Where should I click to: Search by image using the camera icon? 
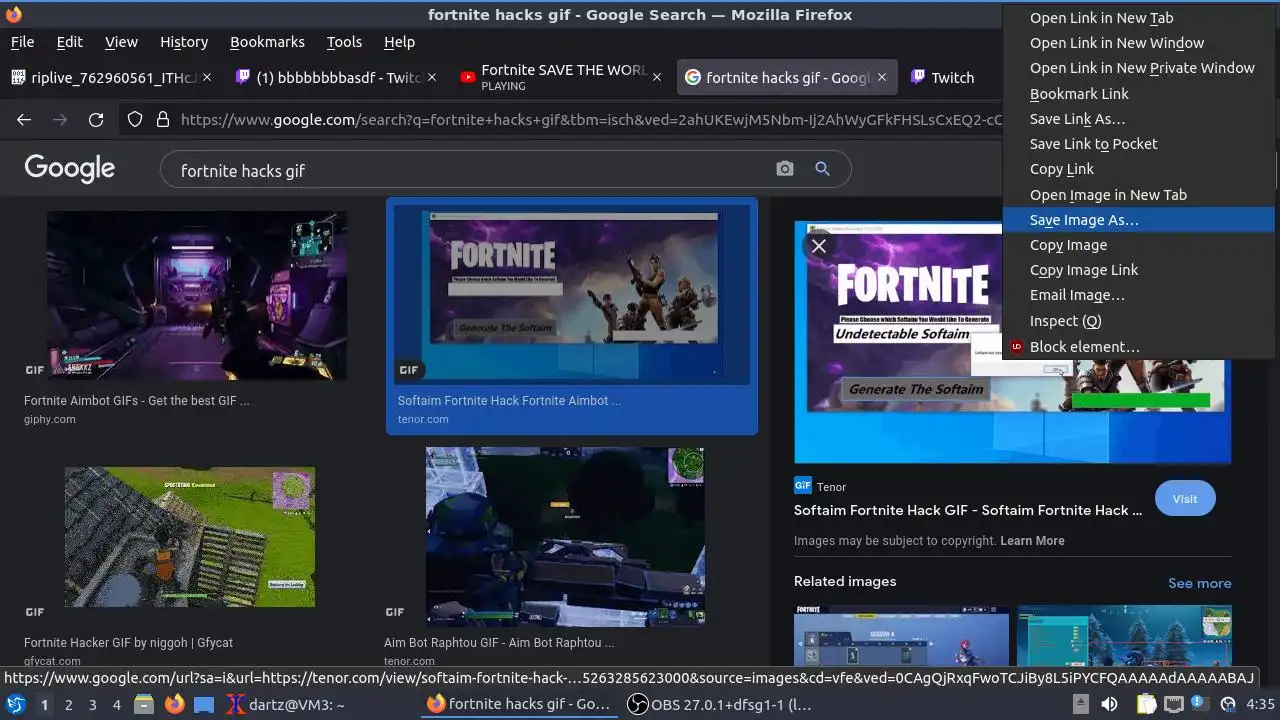coord(785,169)
